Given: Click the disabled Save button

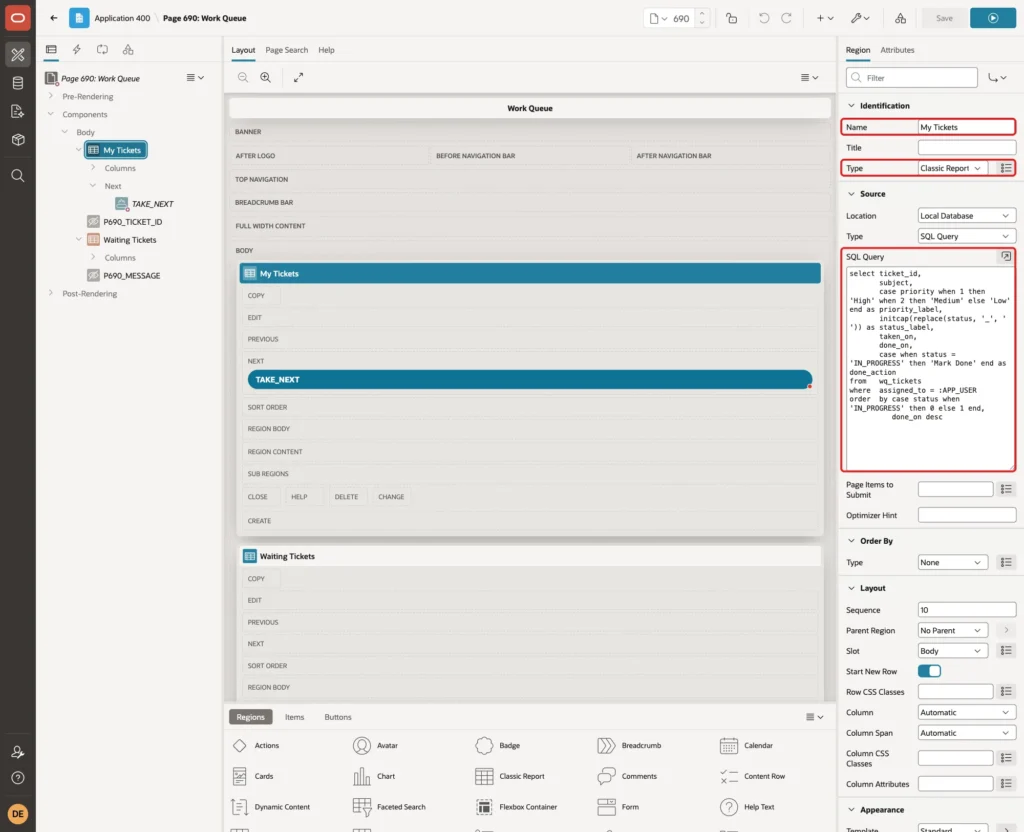Looking at the screenshot, I should pos(944,18).
